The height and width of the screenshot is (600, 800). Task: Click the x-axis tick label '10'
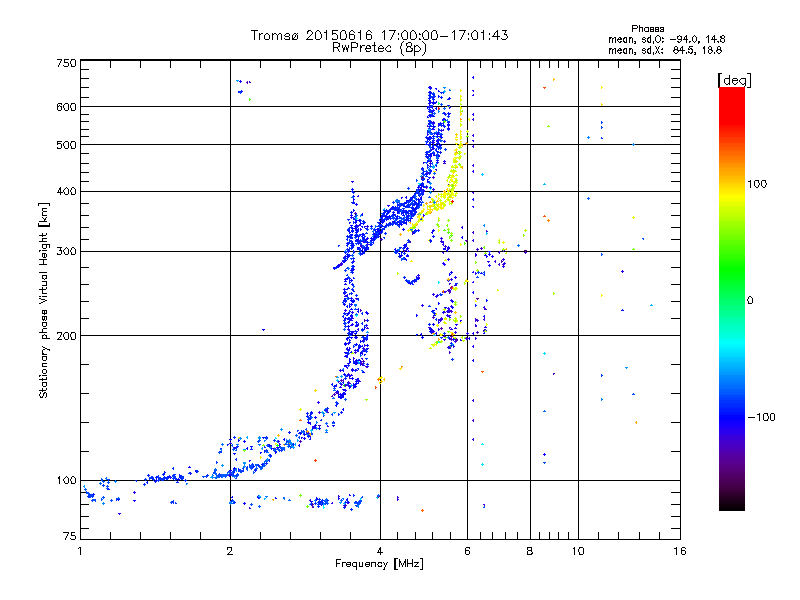[x=578, y=551]
